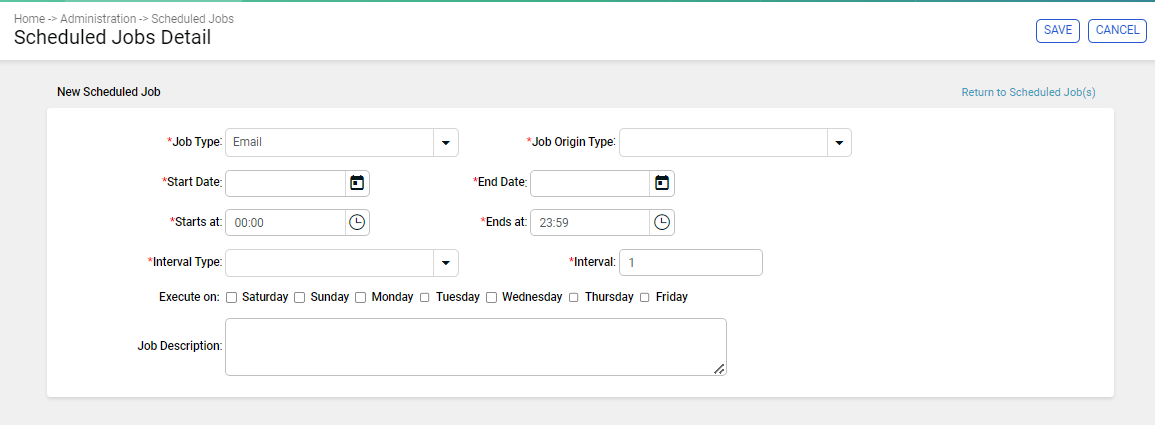Open the Ends at clock picker
1155x425 pixels.
click(x=661, y=222)
